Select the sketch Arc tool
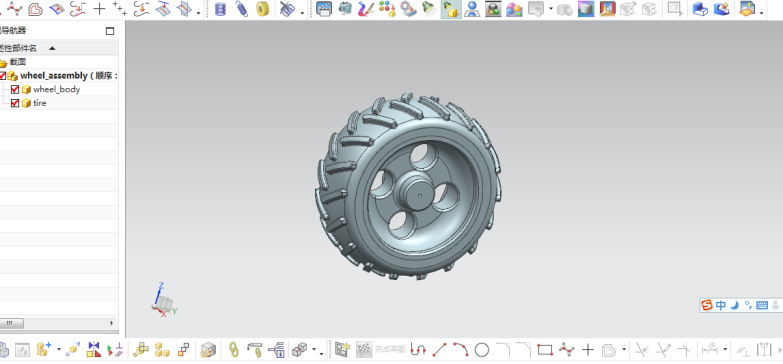783x364 pixels. point(460,350)
